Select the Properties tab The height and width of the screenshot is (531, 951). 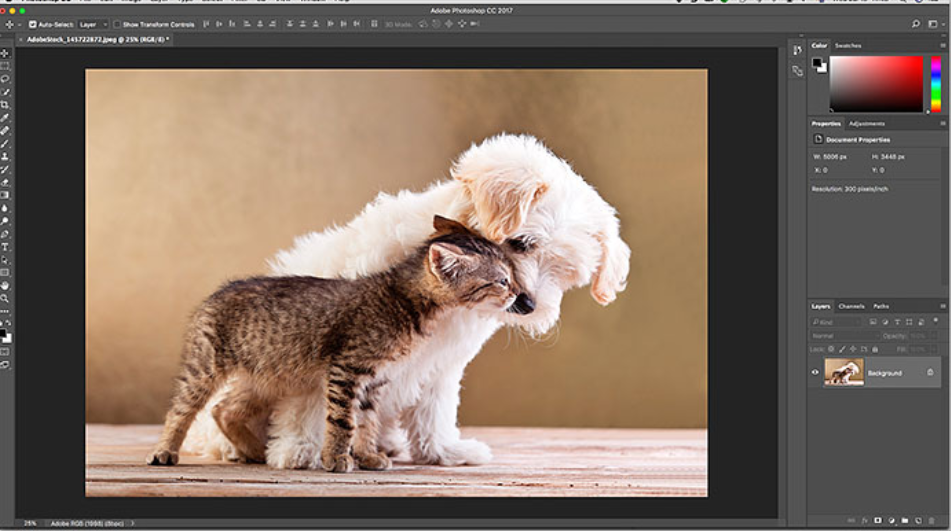click(826, 124)
